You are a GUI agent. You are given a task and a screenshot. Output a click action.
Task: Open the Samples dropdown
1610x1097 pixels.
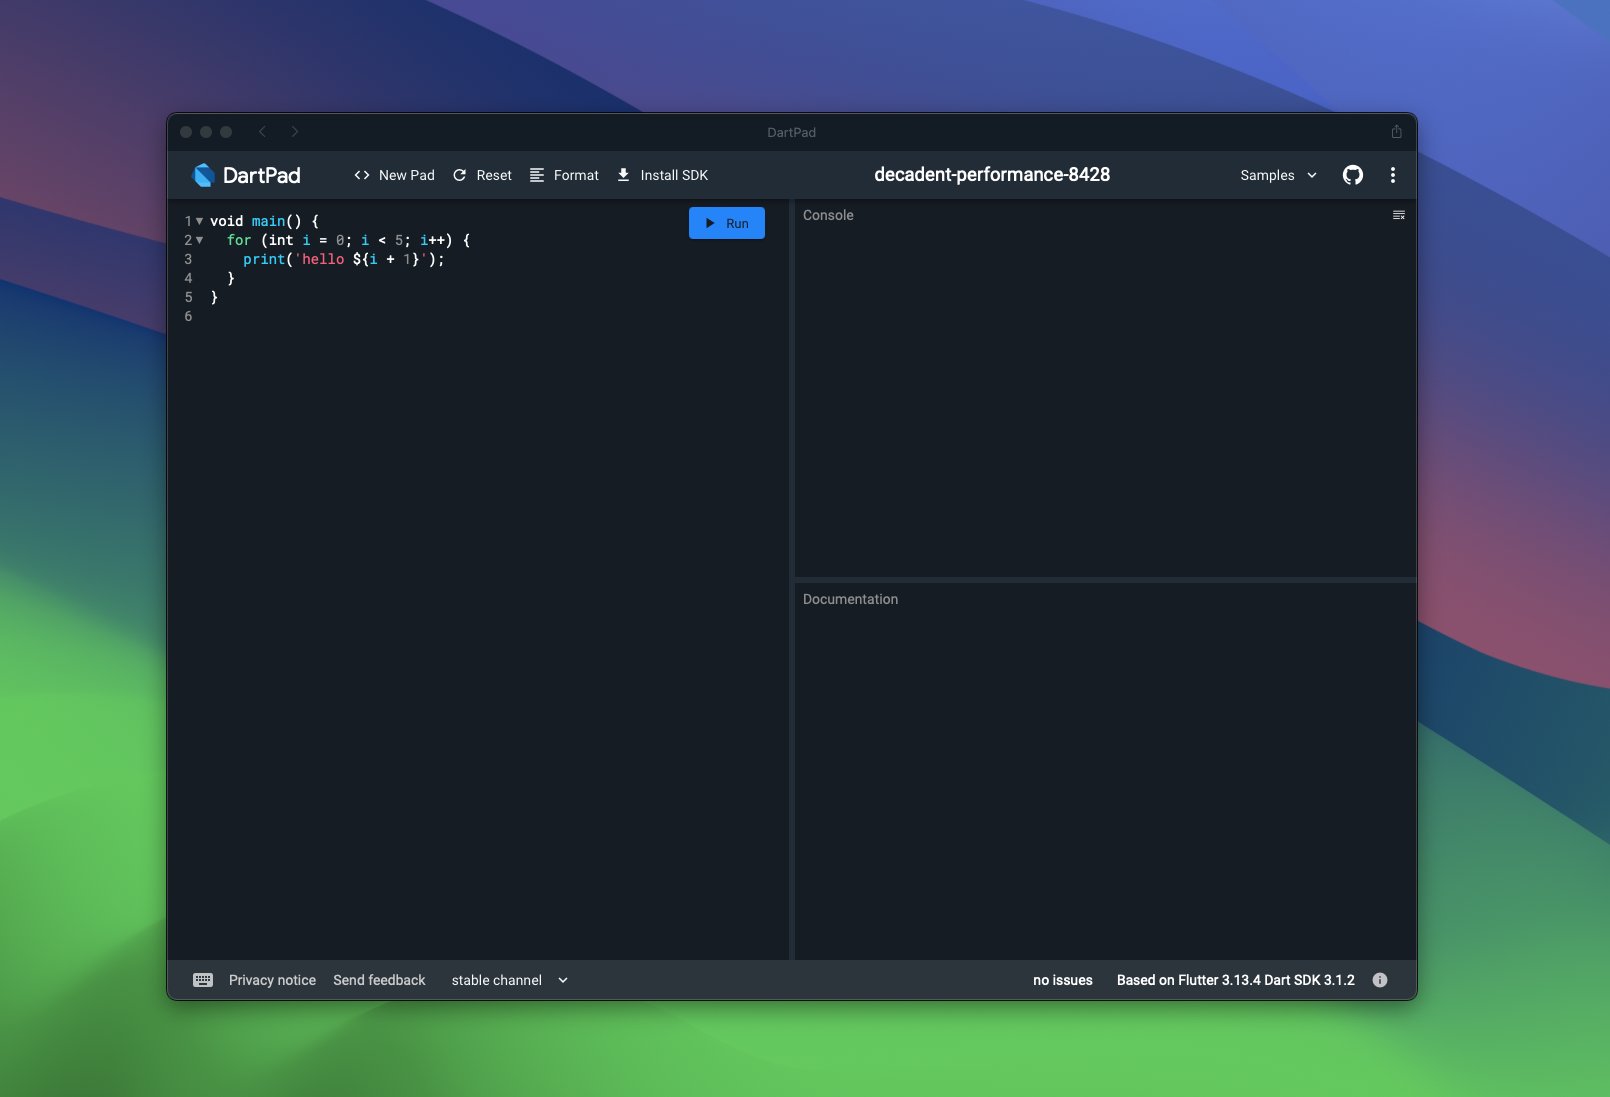1276,175
